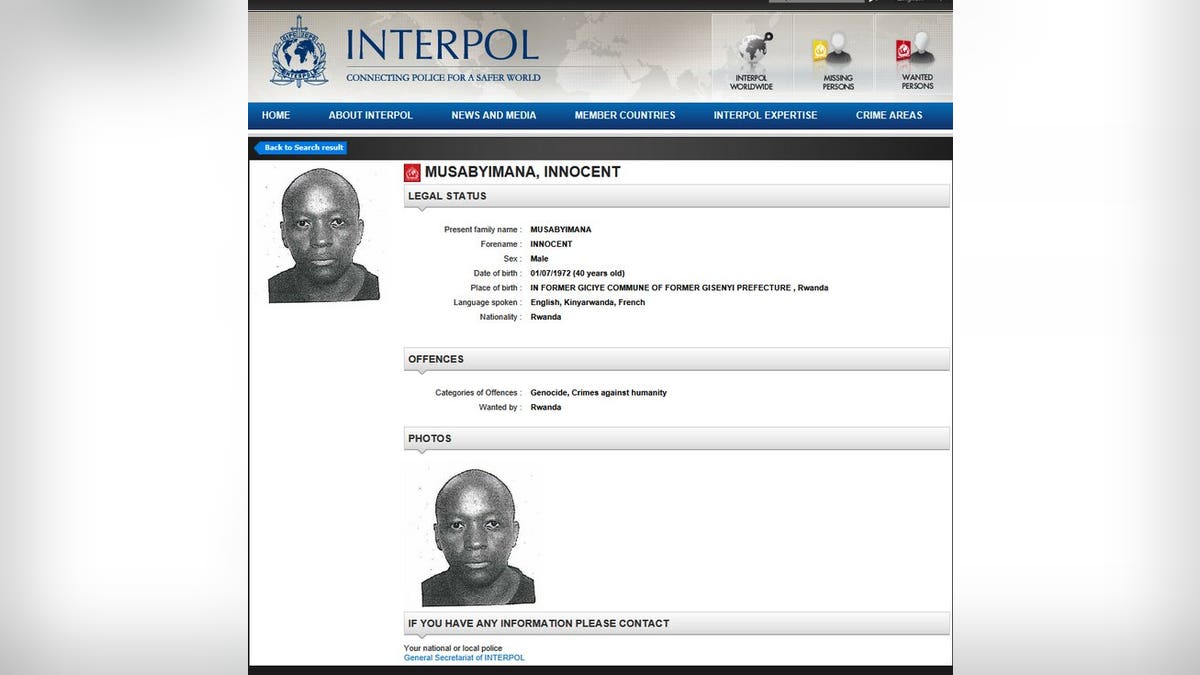Image resolution: width=1200 pixels, height=675 pixels.
Task: Open General Secretariat of INTERPOL link
Action: [463, 658]
